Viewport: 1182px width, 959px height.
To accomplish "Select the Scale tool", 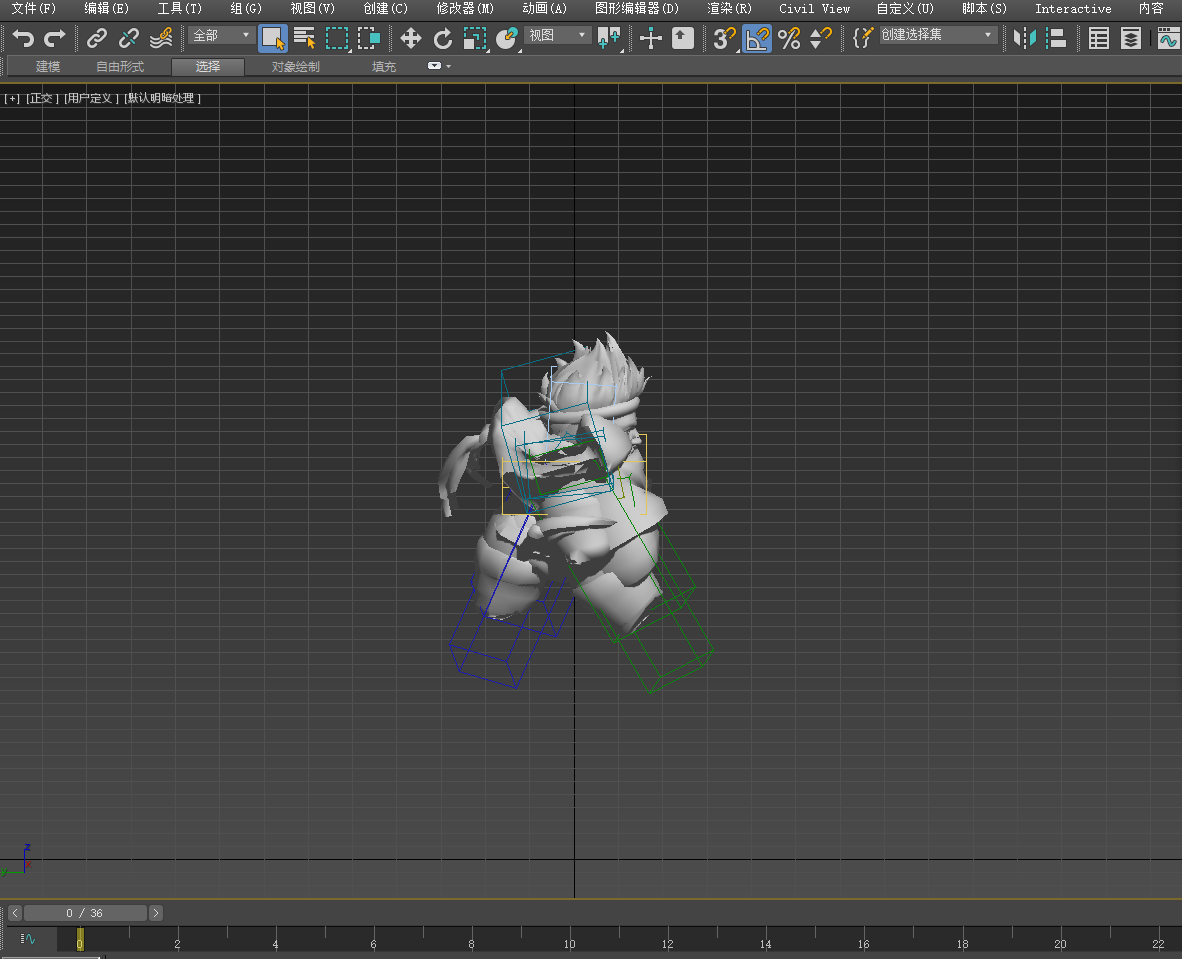I will click(x=475, y=38).
